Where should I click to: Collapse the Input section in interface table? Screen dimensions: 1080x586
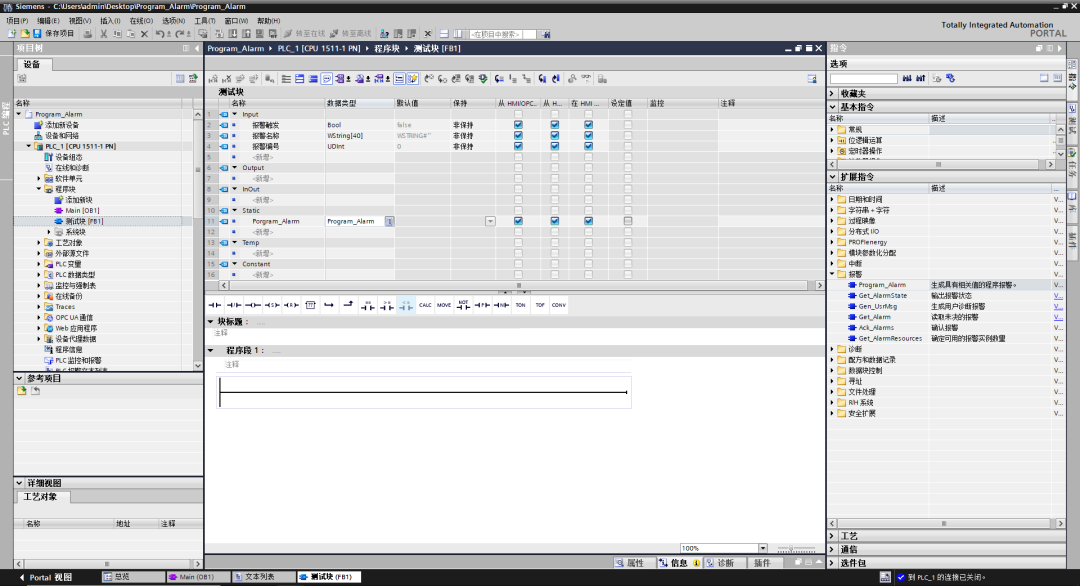pyautogui.click(x=235, y=114)
